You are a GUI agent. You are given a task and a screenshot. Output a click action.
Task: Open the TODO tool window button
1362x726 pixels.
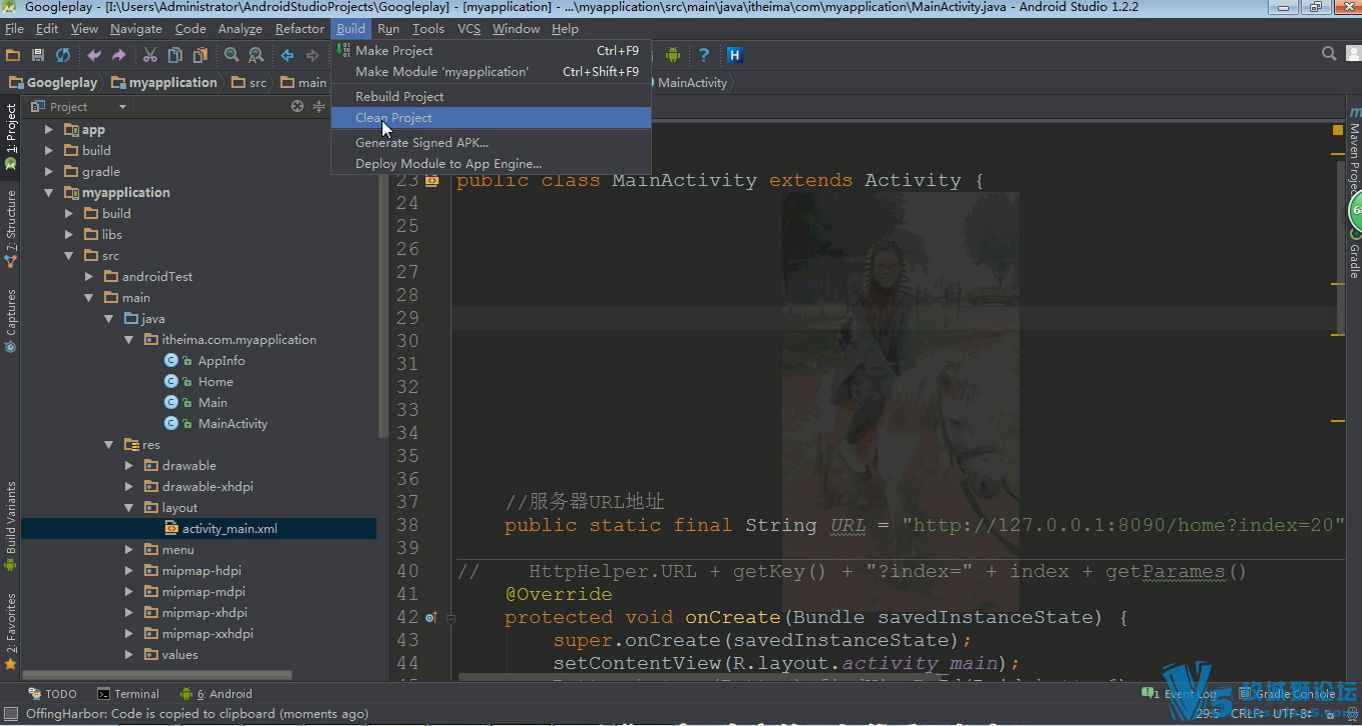click(52, 694)
